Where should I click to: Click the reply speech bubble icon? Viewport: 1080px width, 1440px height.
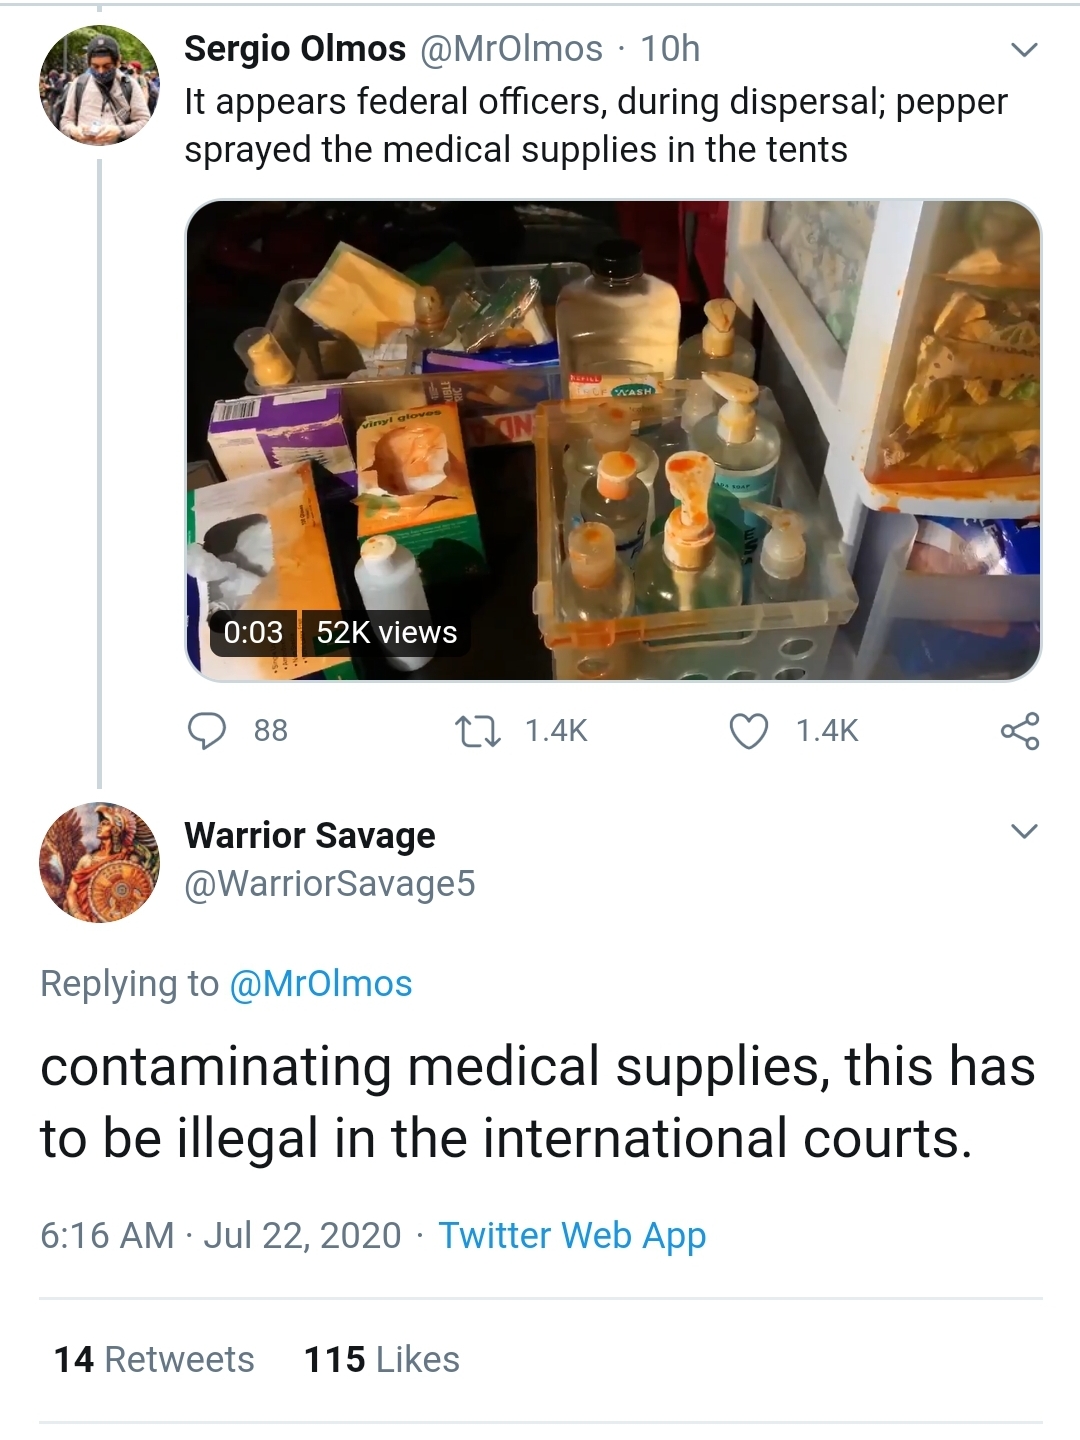point(207,731)
